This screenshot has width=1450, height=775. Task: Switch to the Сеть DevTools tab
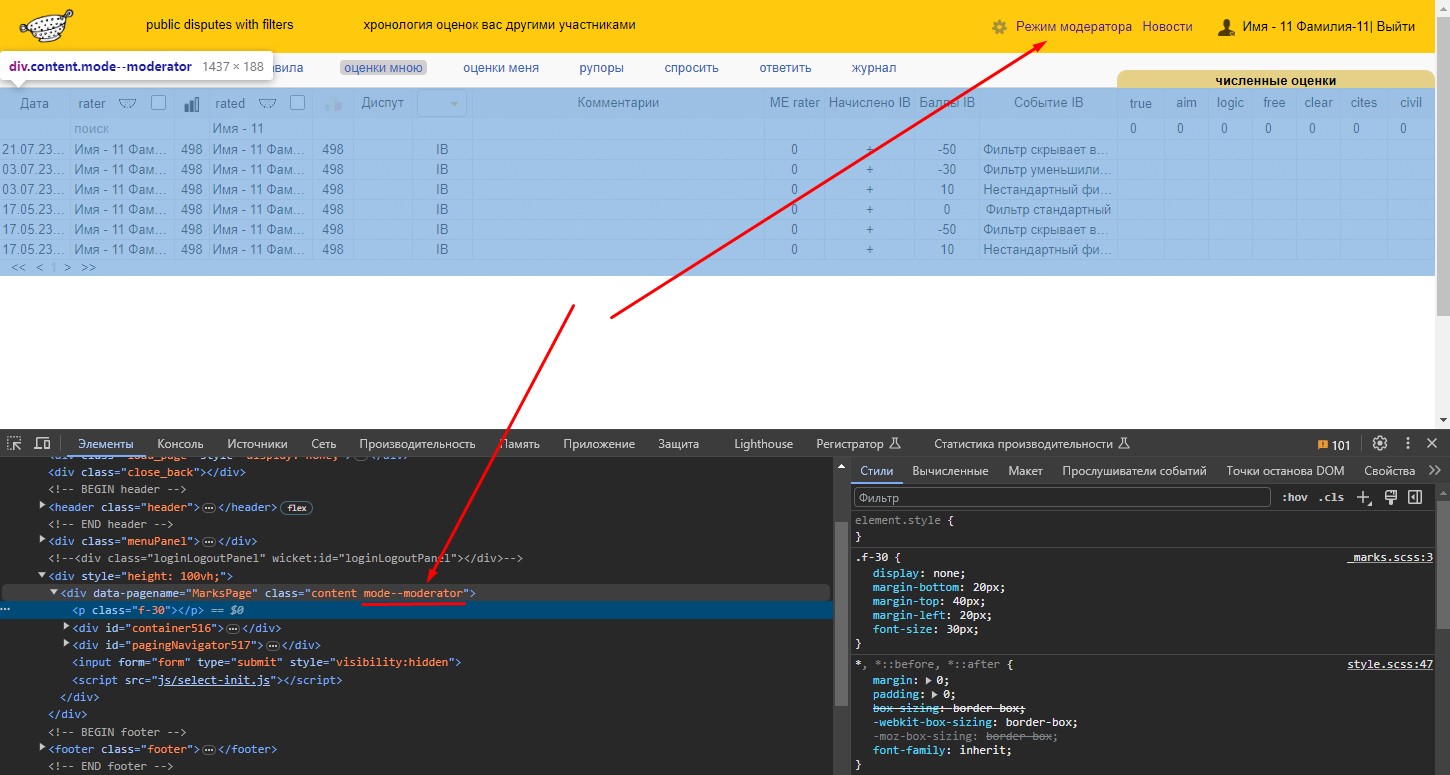(323, 444)
